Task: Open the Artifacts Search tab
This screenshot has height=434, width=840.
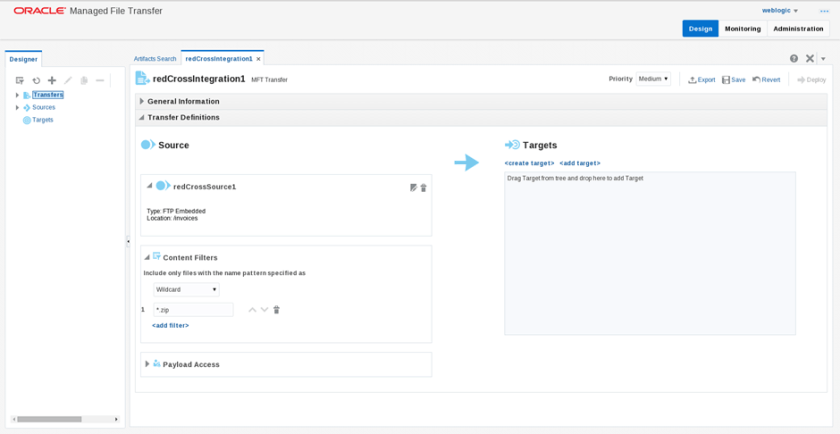Action: point(155,59)
